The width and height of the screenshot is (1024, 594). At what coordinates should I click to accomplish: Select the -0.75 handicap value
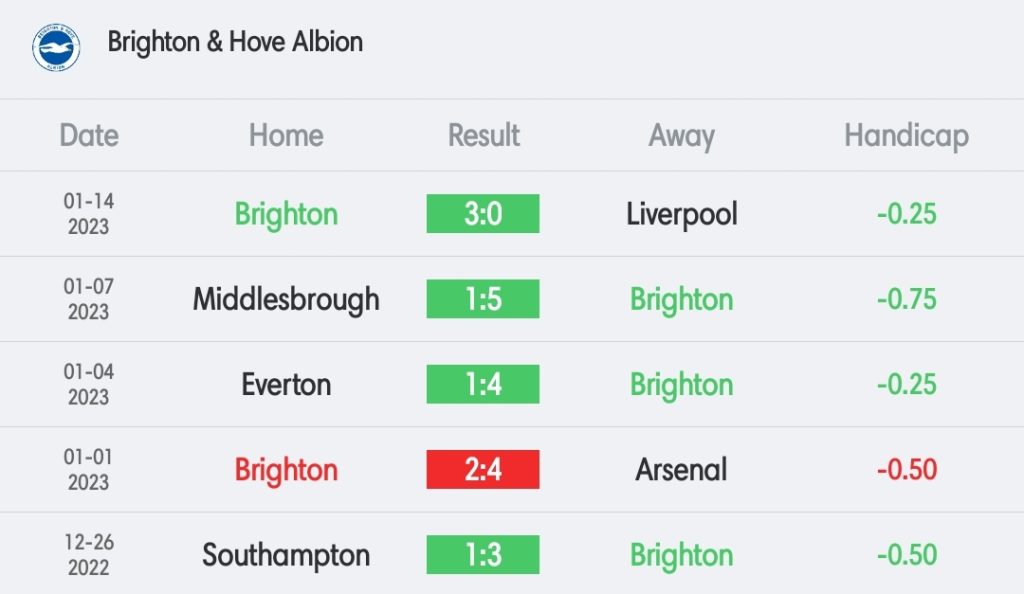[906, 300]
